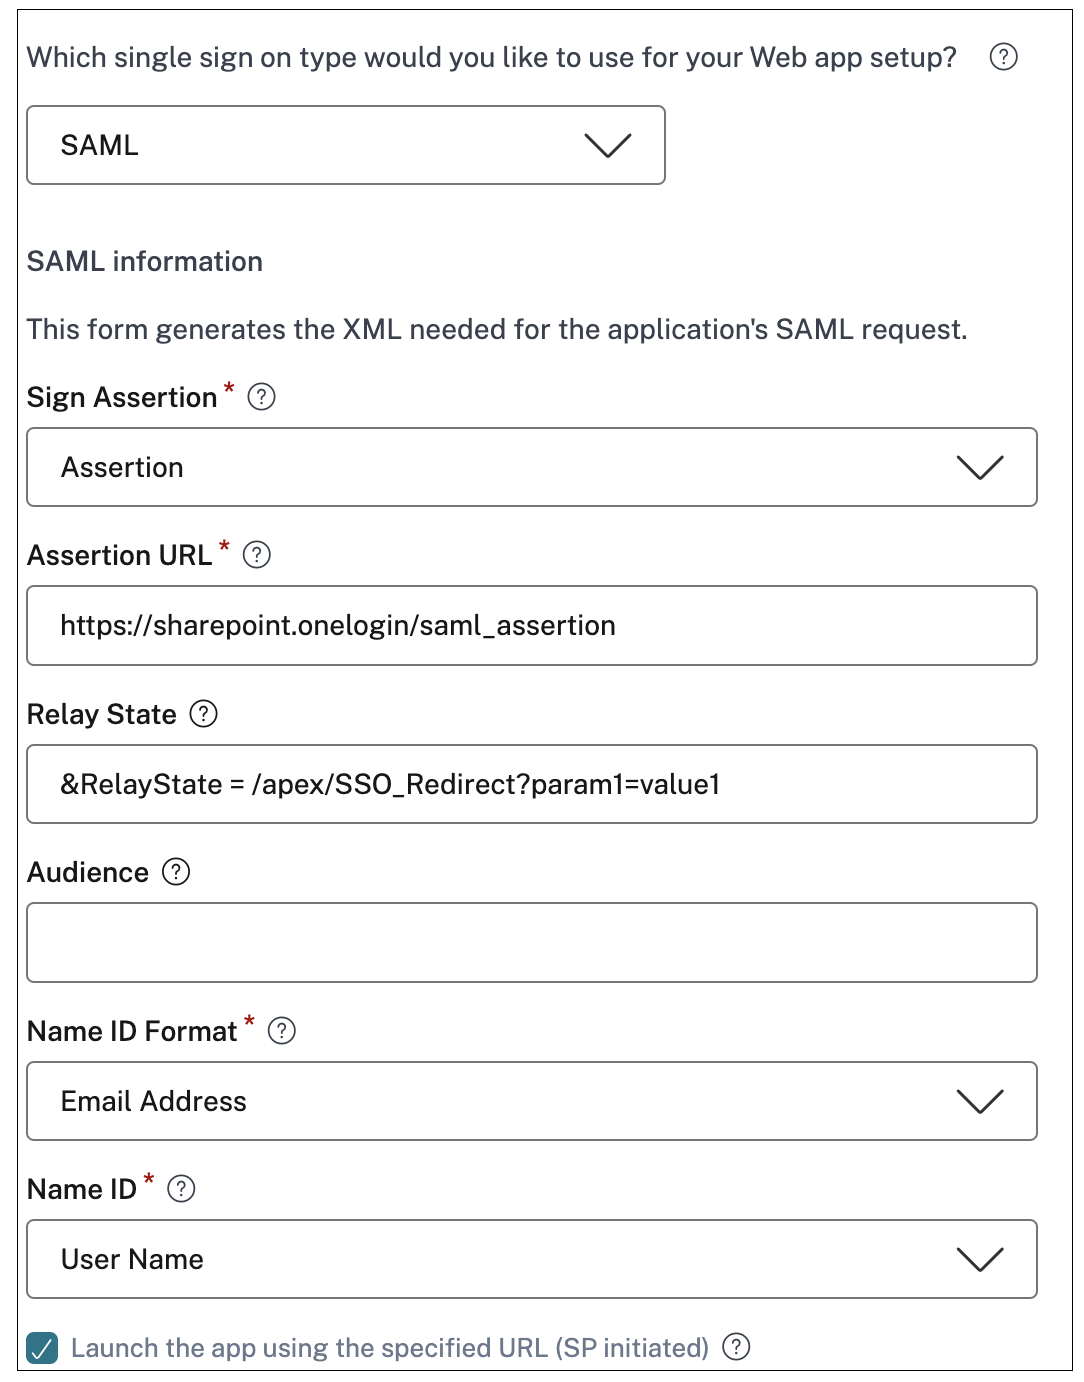Expand Name ID dropdown showing User Name

click(x=532, y=1259)
